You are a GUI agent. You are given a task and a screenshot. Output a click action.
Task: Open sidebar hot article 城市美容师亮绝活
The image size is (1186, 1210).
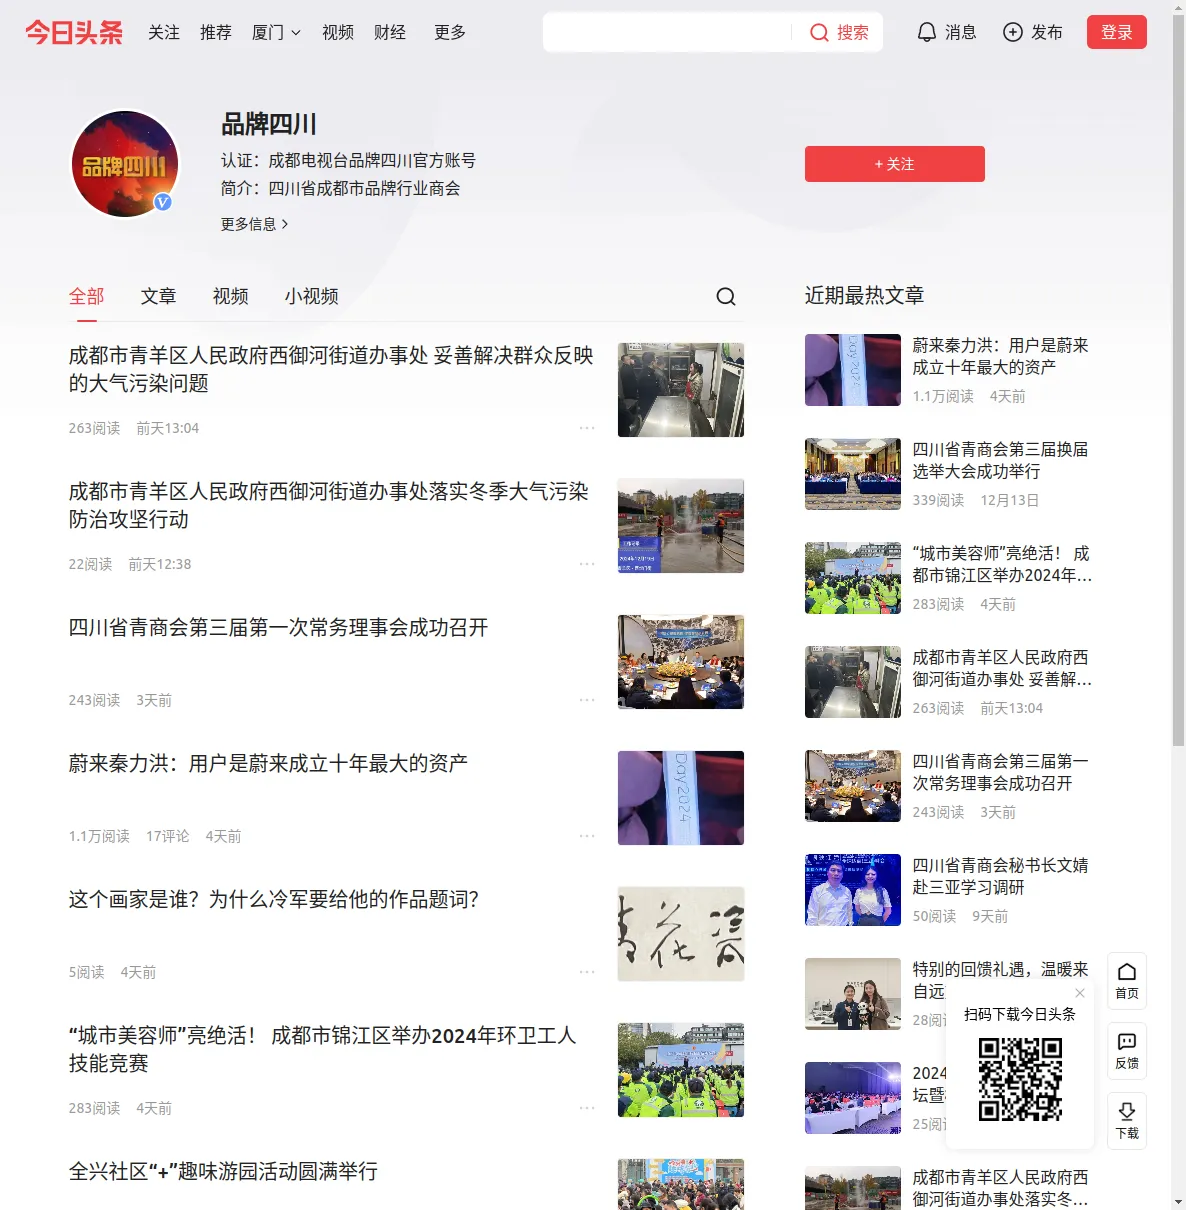coord(1002,564)
